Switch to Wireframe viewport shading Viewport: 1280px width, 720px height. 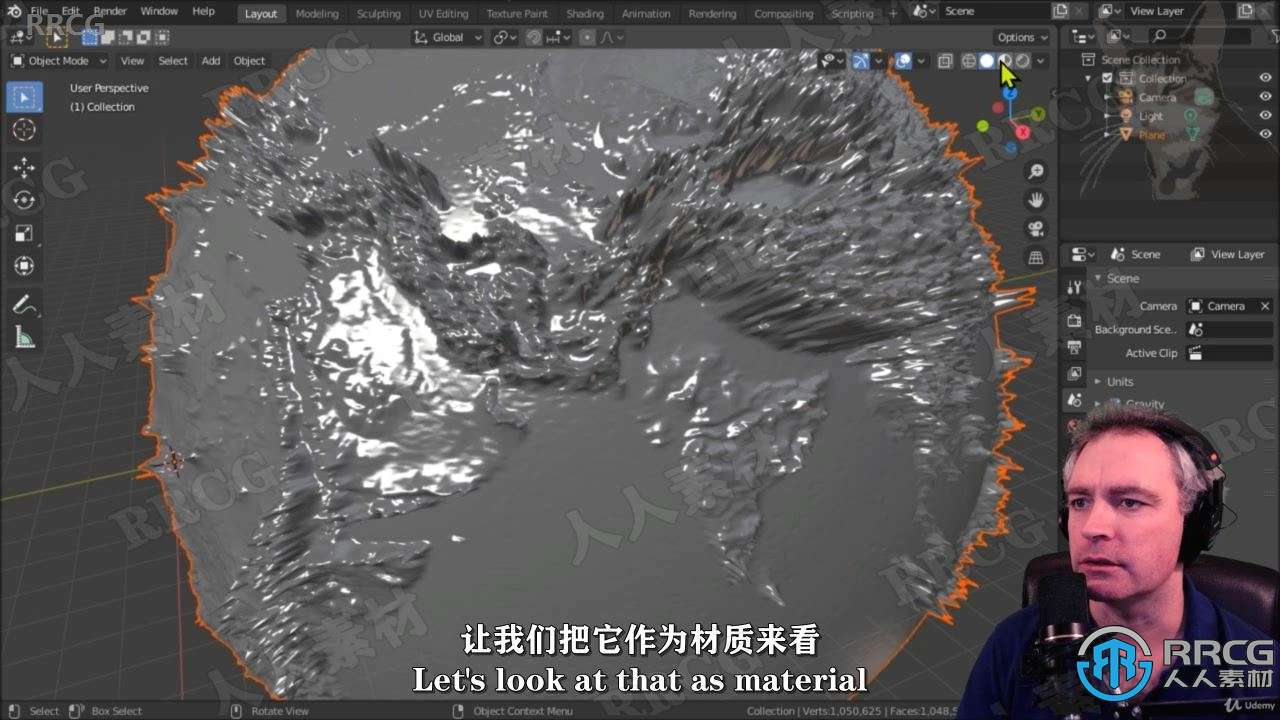[x=969, y=61]
